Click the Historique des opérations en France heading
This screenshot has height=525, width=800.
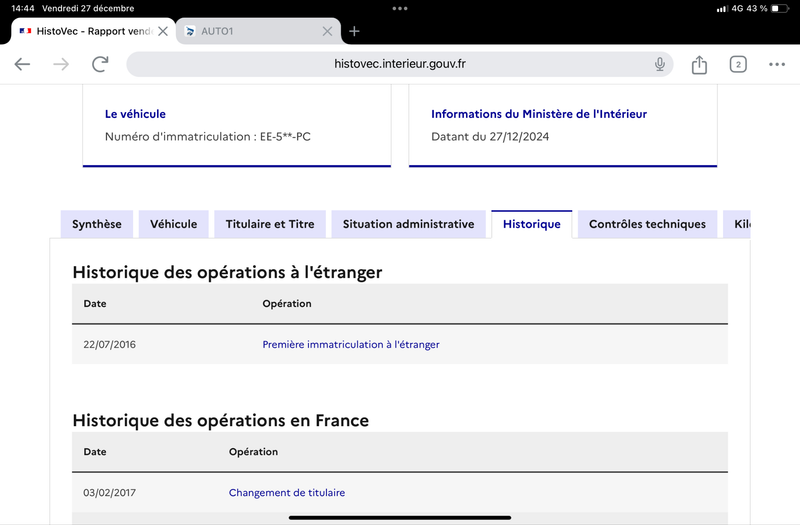pyautogui.click(x=220, y=420)
